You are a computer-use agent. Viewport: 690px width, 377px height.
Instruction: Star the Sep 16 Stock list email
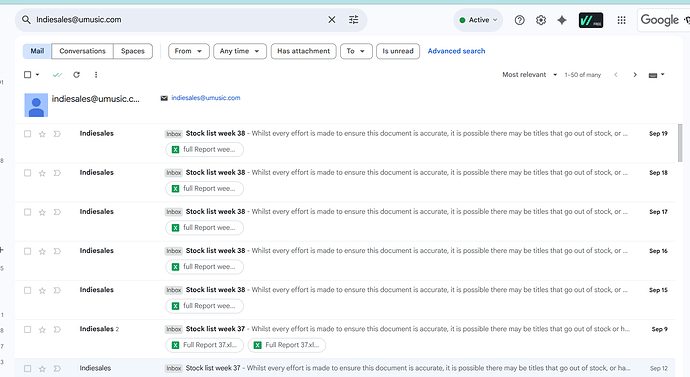click(x=42, y=252)
